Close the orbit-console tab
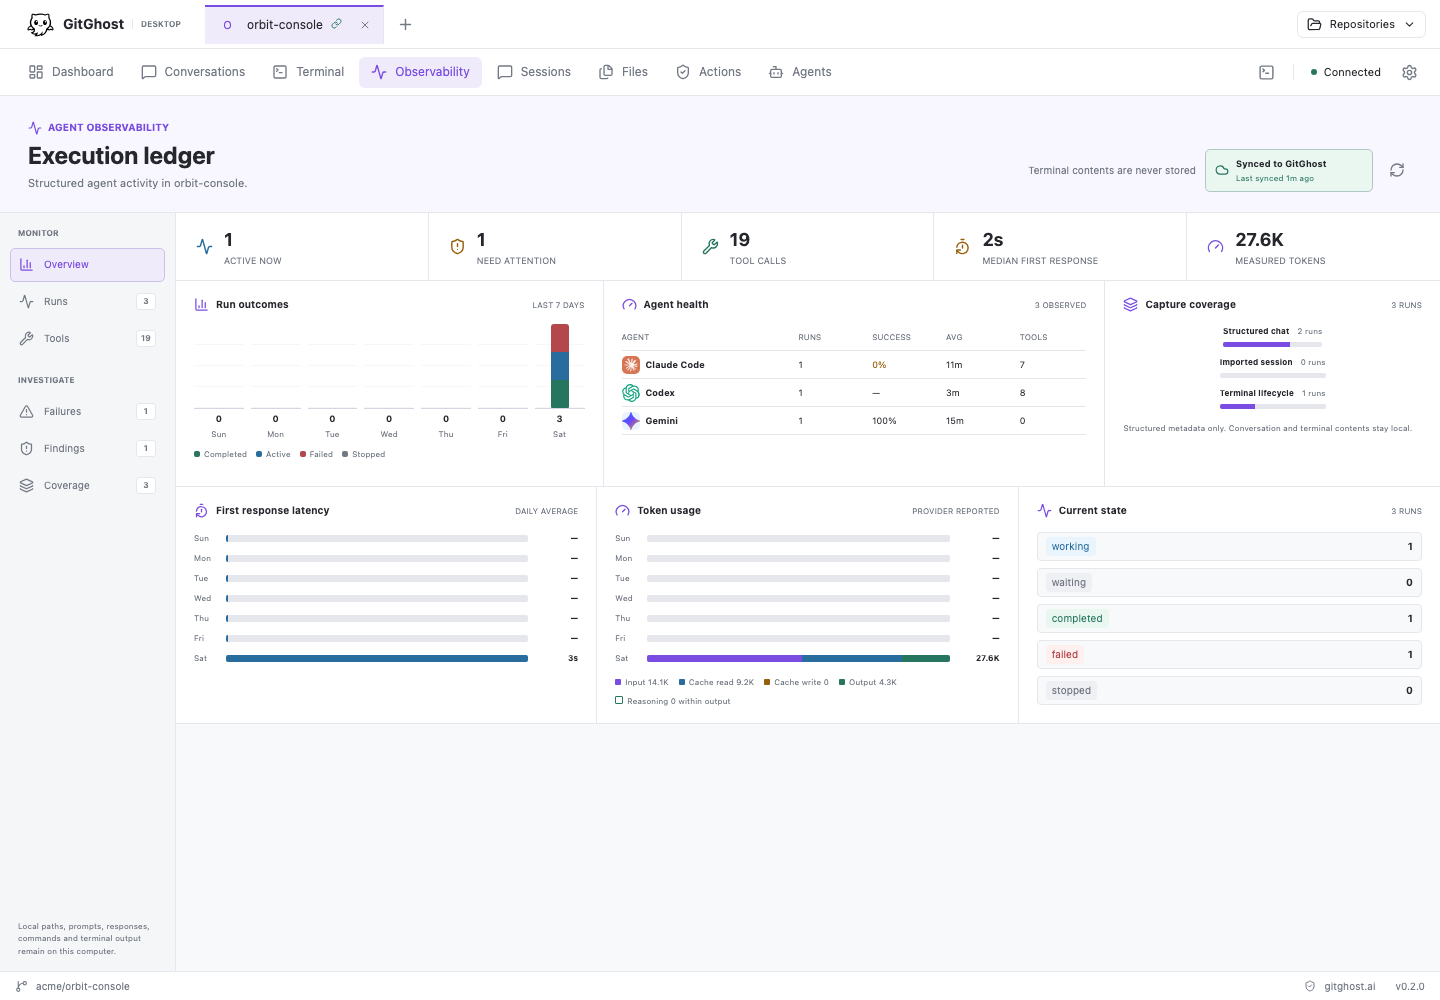 click(365, 25)
